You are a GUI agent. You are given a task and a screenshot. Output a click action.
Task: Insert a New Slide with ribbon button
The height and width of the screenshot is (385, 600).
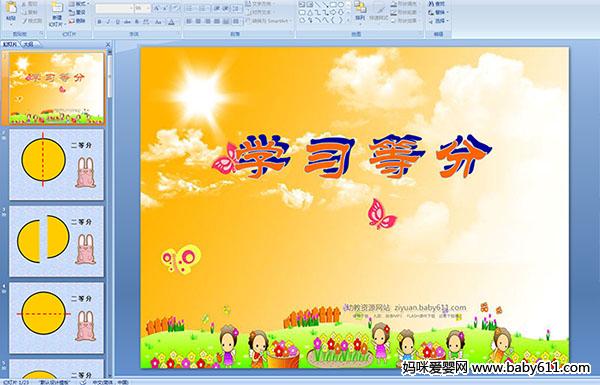(57, 7)
